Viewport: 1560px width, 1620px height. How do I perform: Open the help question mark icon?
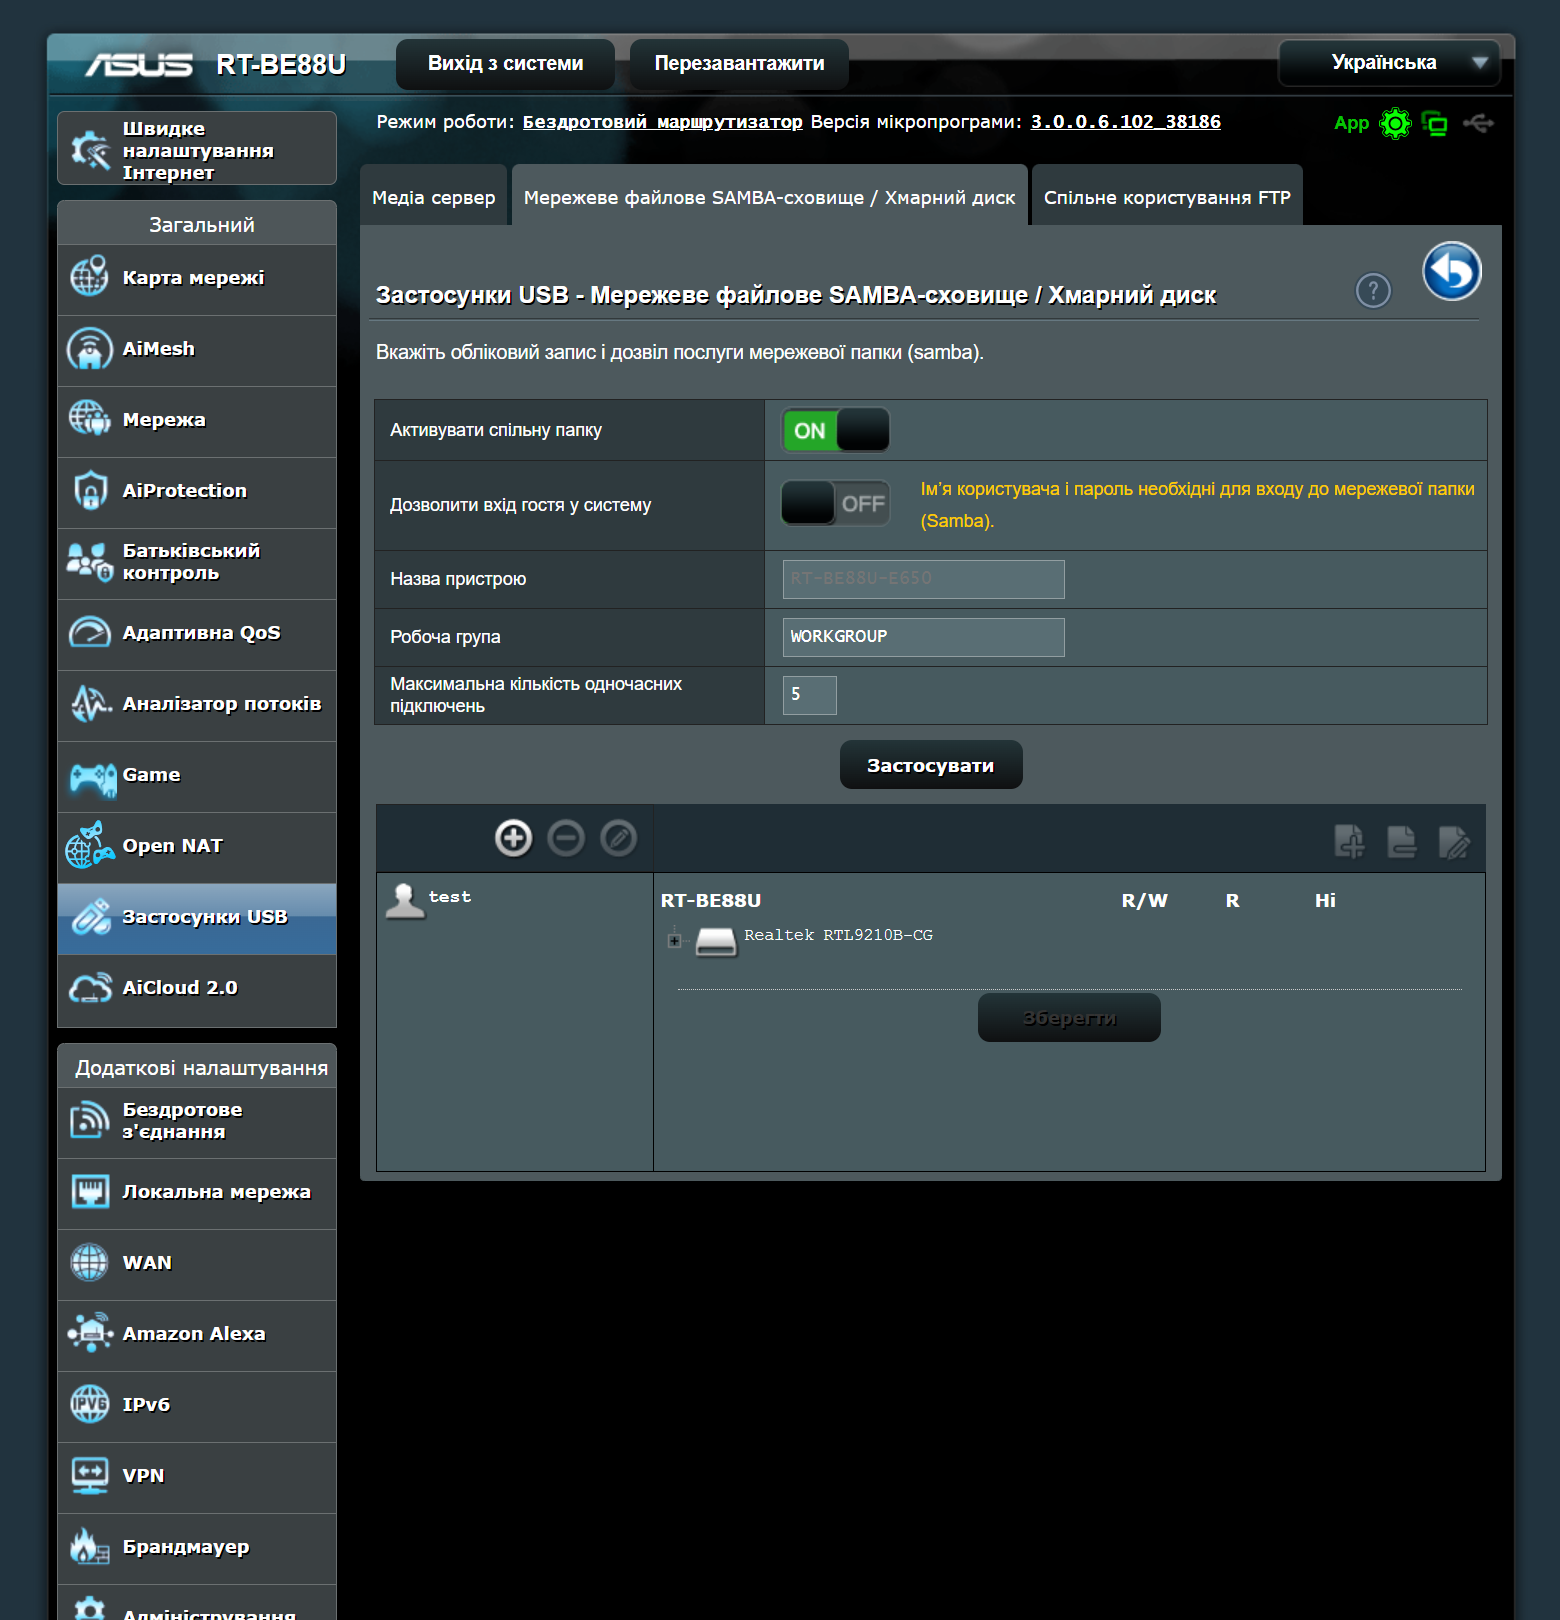pyautogui.click(x=1373, y=291)
